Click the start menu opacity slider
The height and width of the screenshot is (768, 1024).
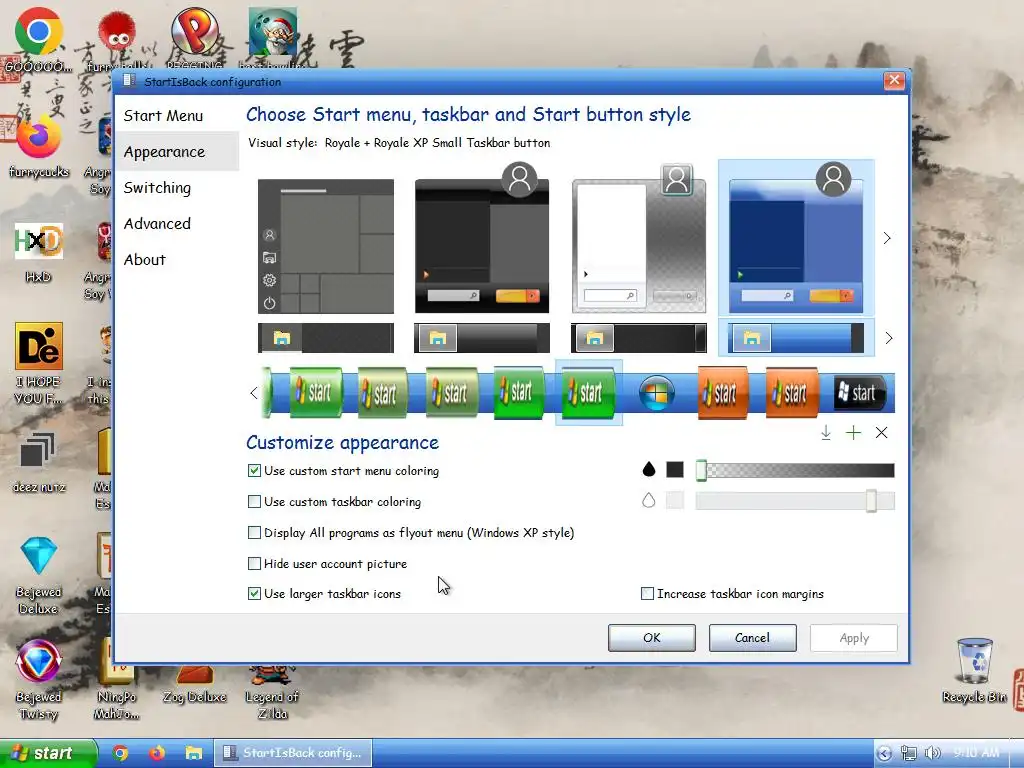coord(795,470)
